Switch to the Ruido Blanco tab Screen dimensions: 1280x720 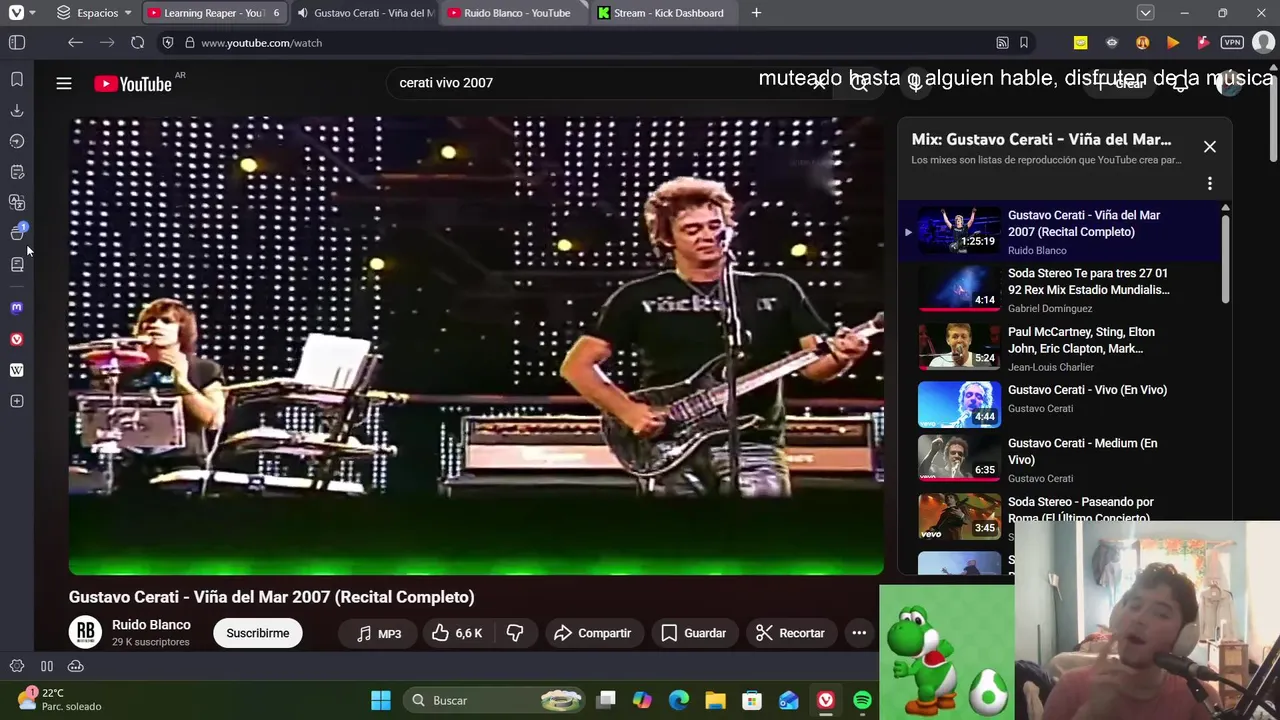515,13
